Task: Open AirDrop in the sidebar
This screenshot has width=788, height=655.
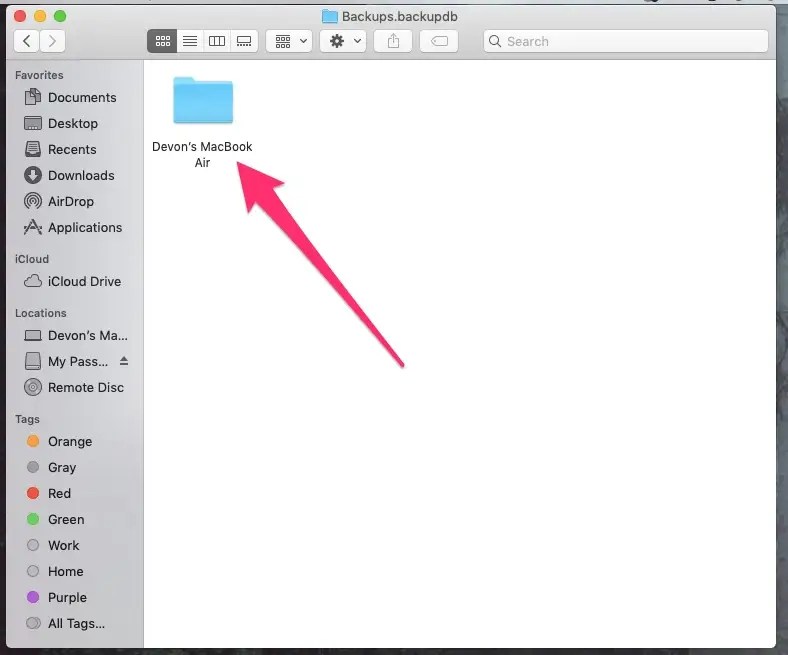Action: pyautogui.click(x=70, y=202)
